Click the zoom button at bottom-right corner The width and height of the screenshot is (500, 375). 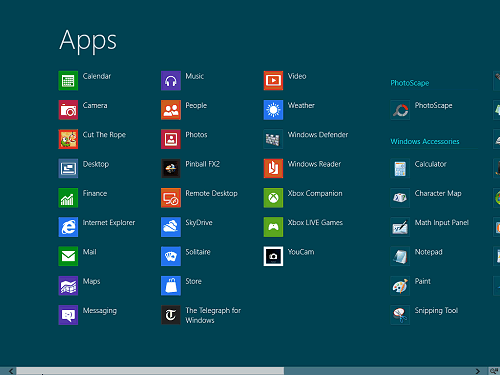[x=494, y=371]
